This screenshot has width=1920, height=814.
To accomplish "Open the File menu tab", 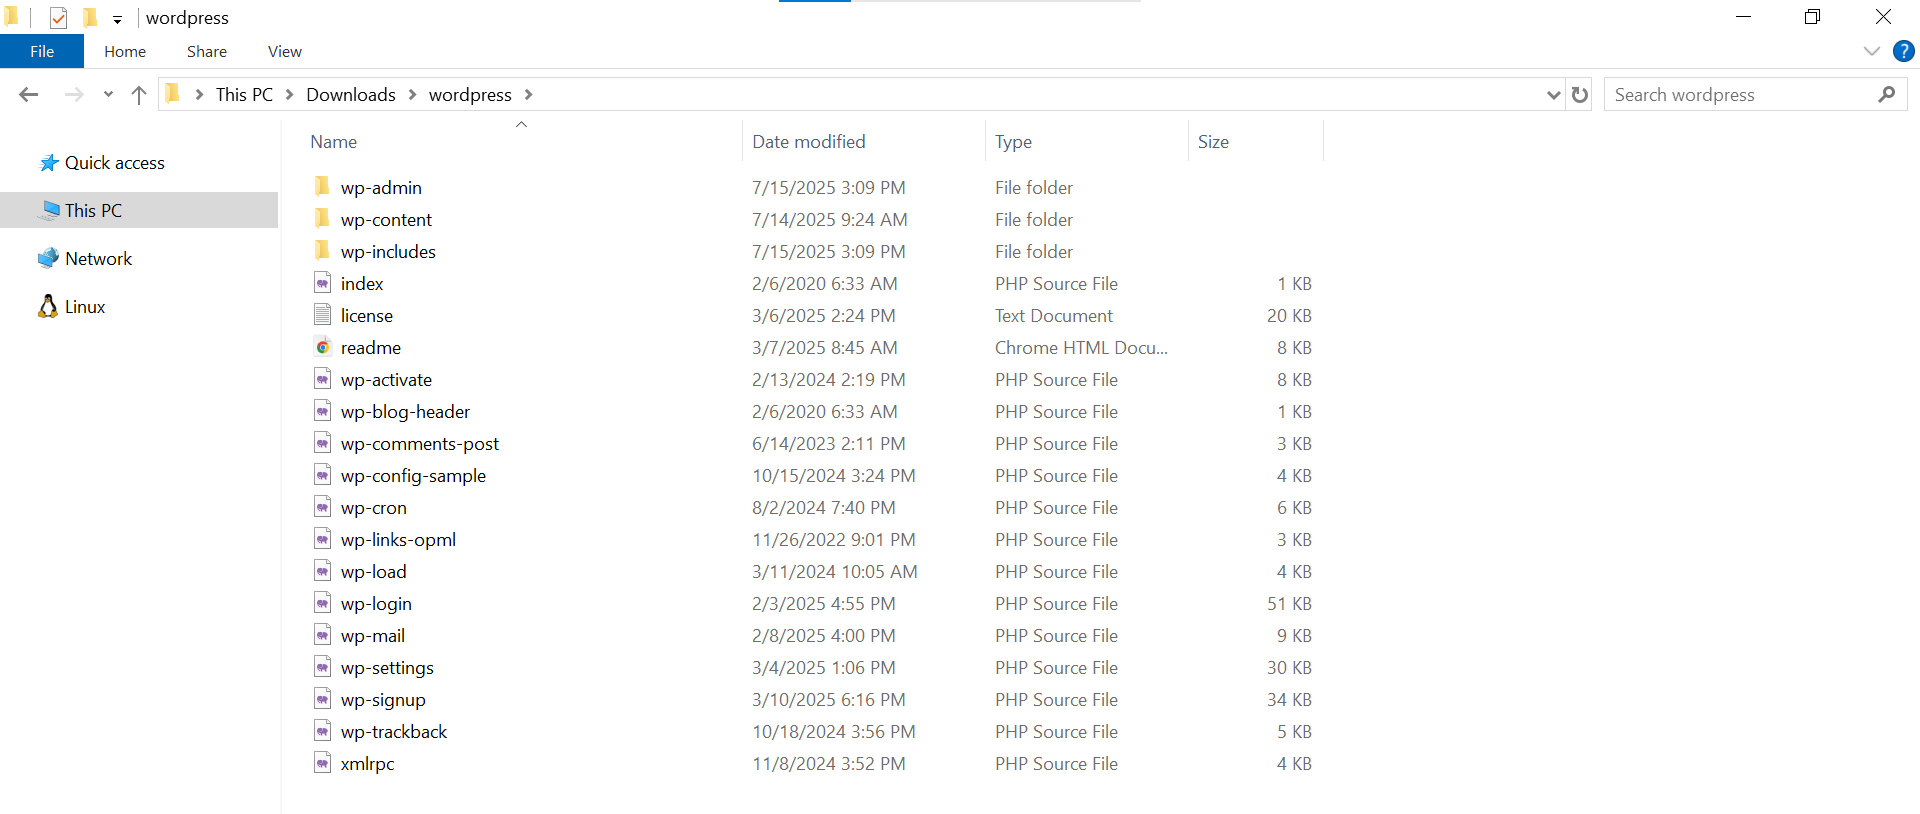I will click(42, 51).
